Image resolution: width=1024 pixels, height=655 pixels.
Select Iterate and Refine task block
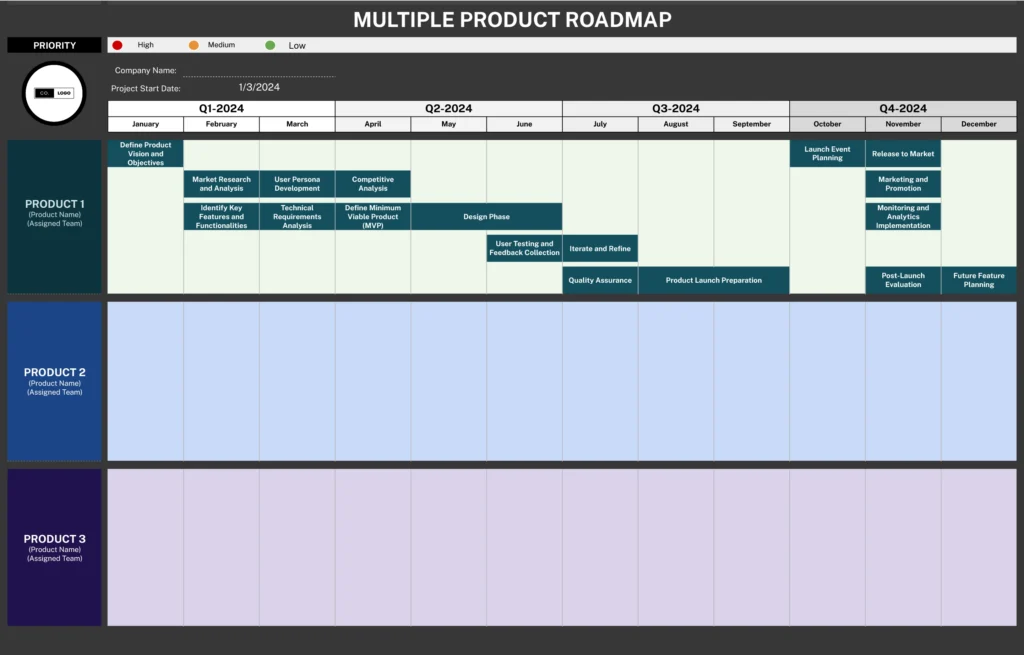tap(600, 248)
